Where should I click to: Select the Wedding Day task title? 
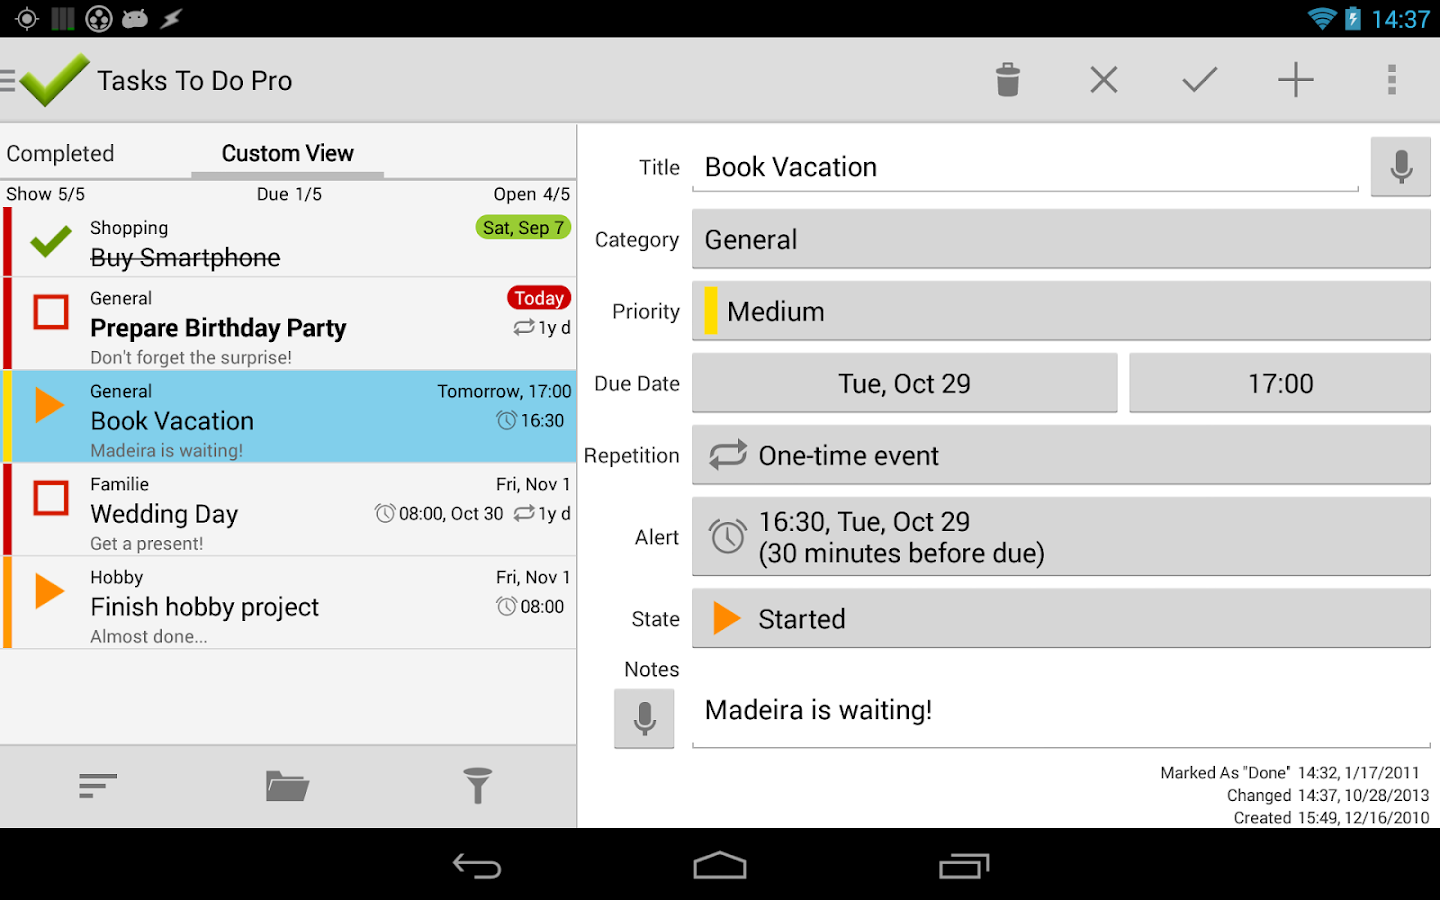pyautogui.click(x=164, y=514)
